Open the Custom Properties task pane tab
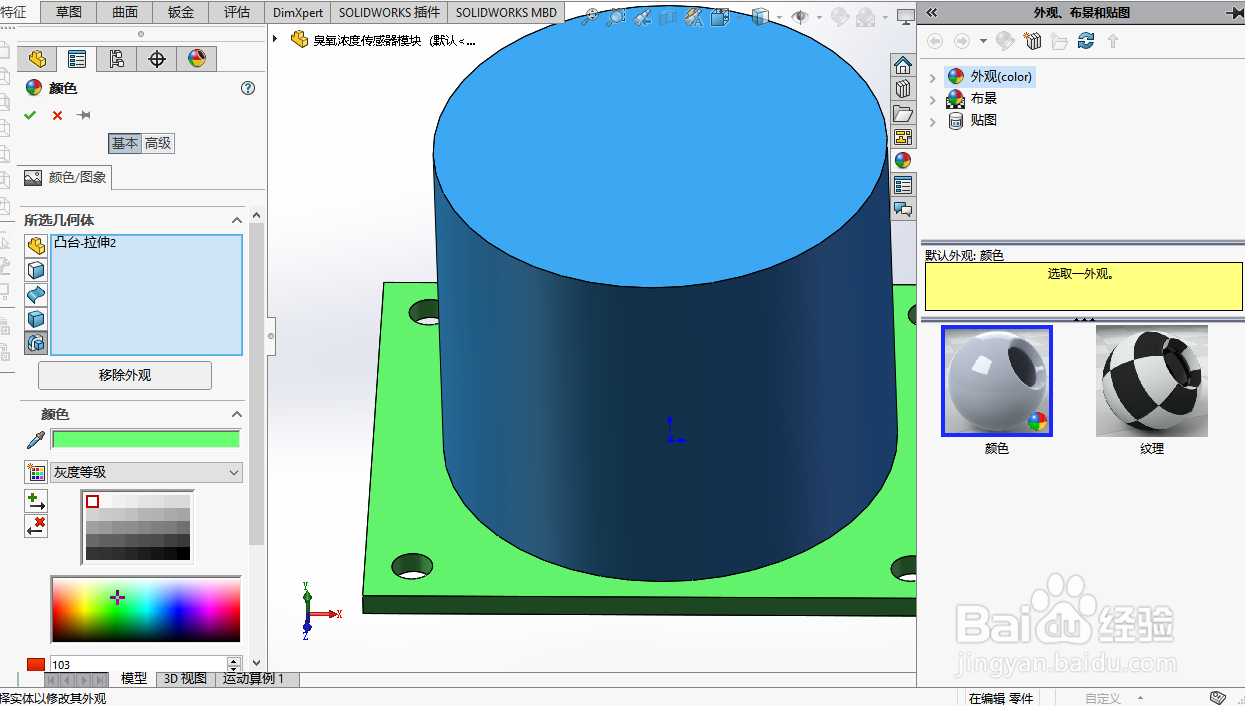This screenshot has width=1245, height=706. coord(903,185)
